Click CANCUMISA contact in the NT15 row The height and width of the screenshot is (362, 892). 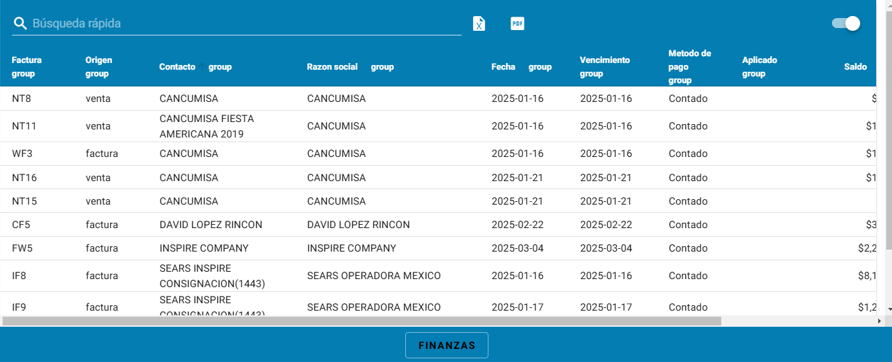tap(188, 201)
